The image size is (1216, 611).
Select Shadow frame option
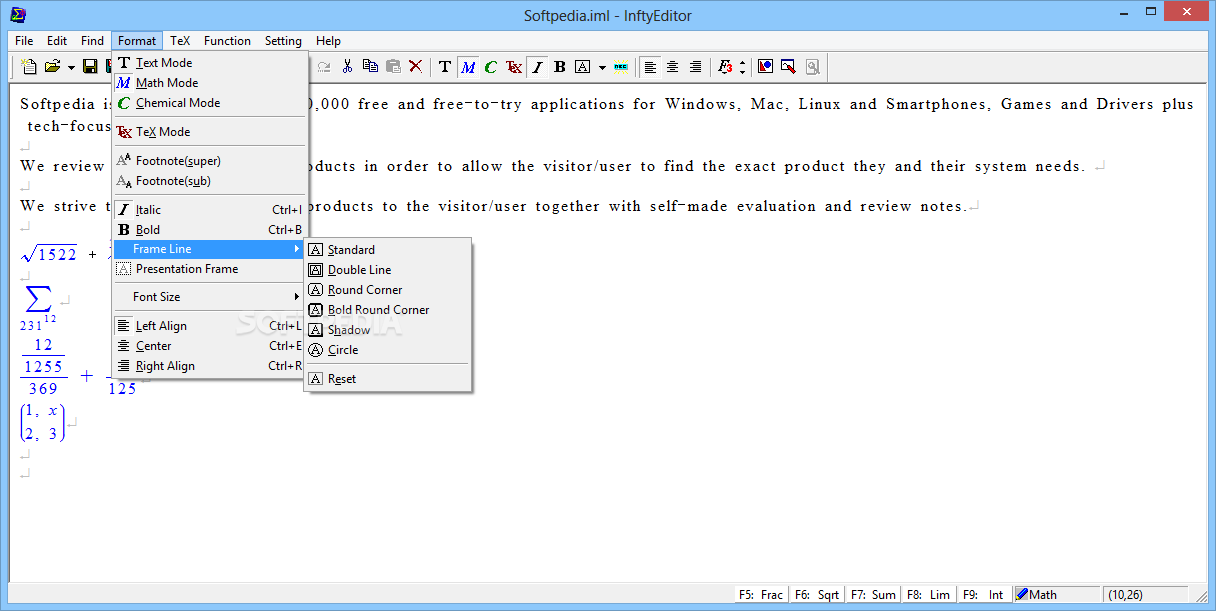point(387,330)
